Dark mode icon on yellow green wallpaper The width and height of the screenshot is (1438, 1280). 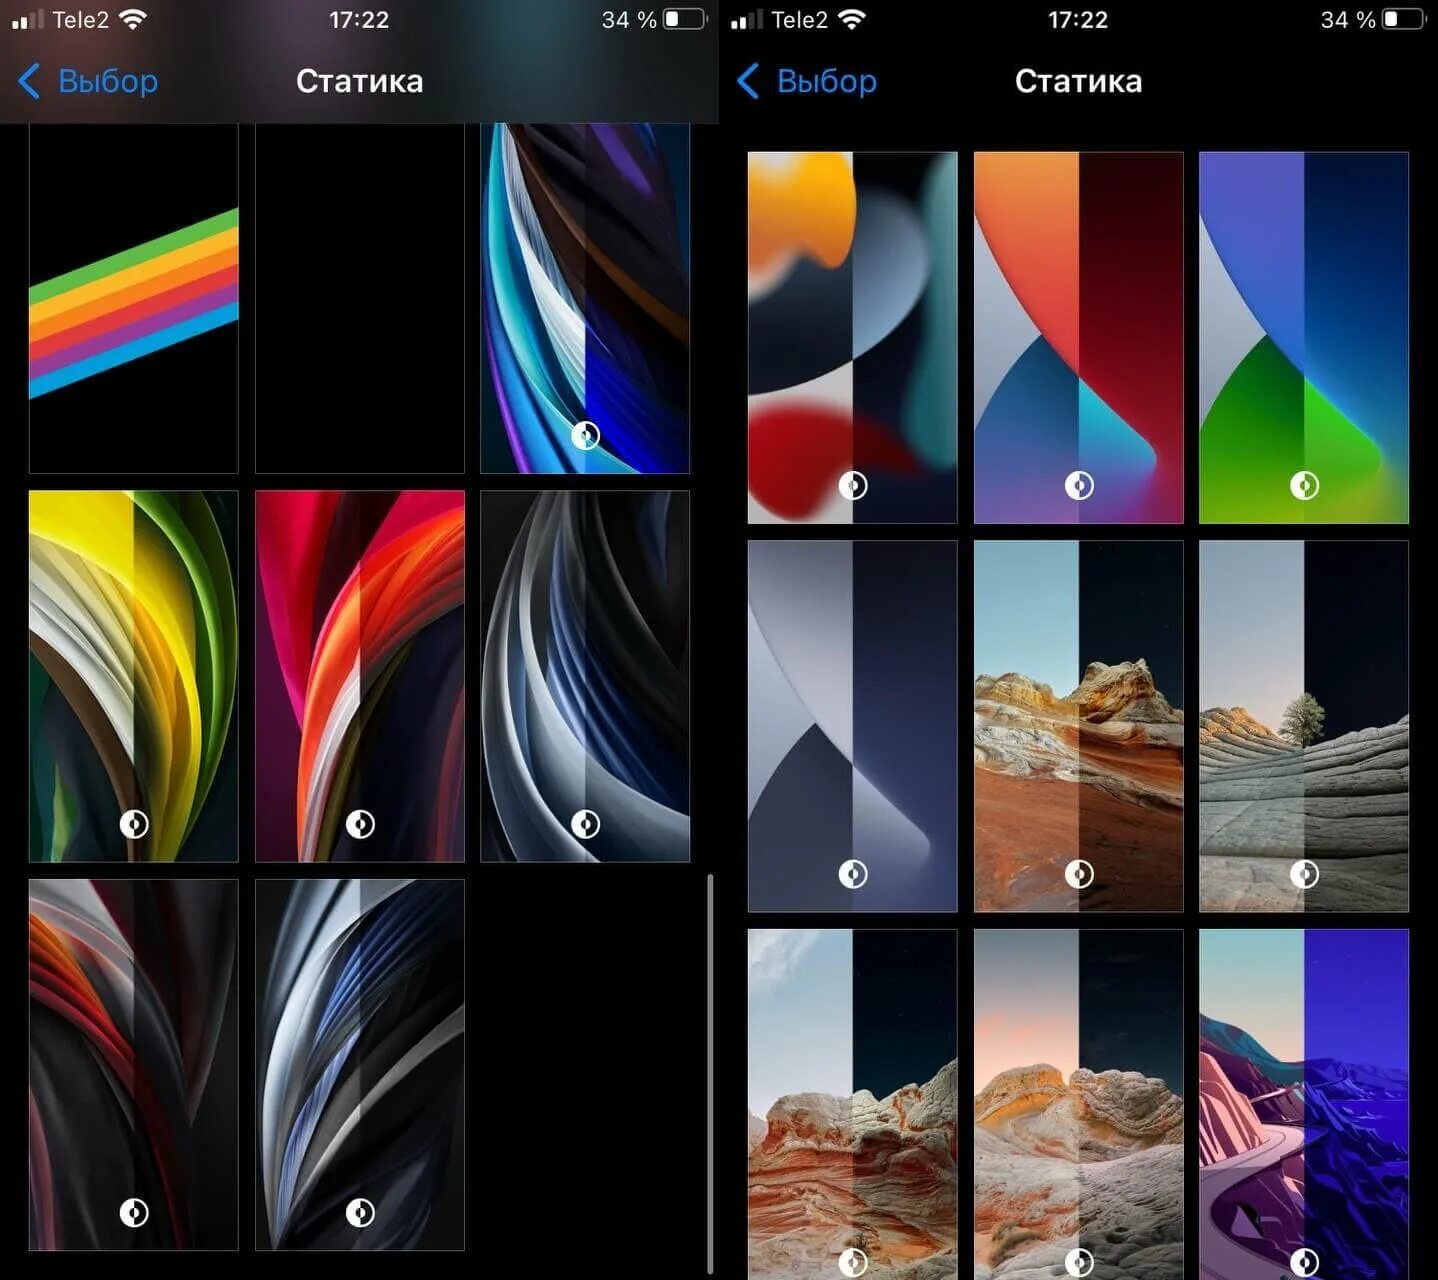pyautogui.click(x=134, y=824)
